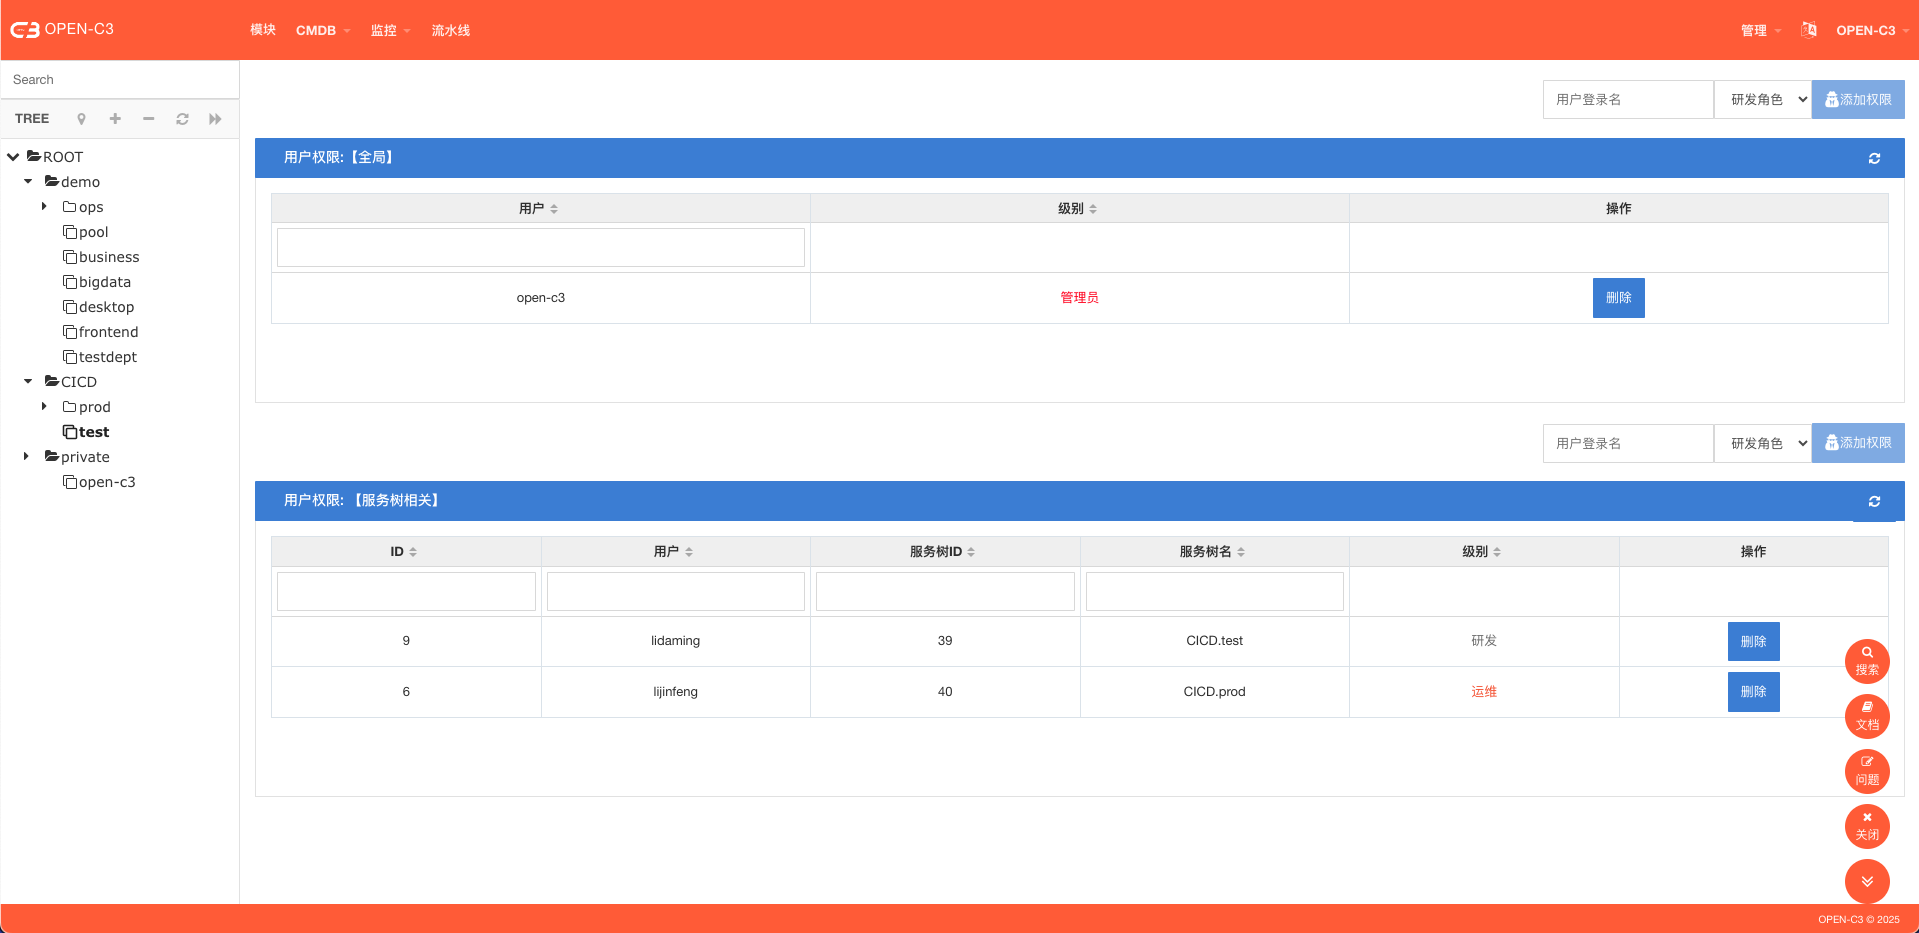Expand the ops folder in tree

pos(44,207)
